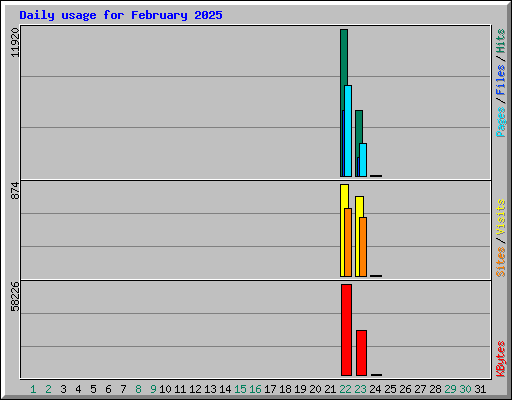Click the orange Sites bar for day 22
512x400 pixels.
pos(348,242)
